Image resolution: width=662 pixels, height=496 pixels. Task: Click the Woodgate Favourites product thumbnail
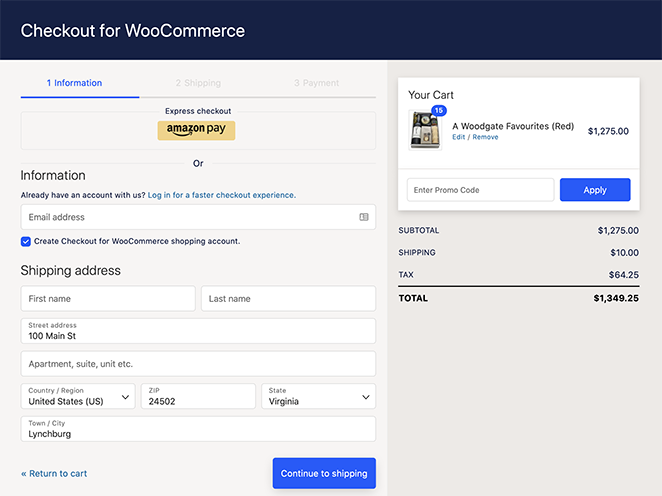[x=425, y=130]
